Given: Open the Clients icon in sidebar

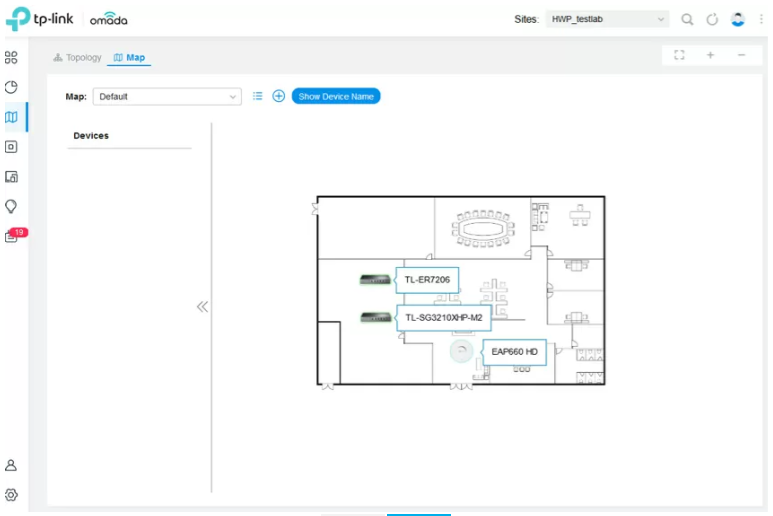Looking at the screenshot, I should [x=11, y=176].
